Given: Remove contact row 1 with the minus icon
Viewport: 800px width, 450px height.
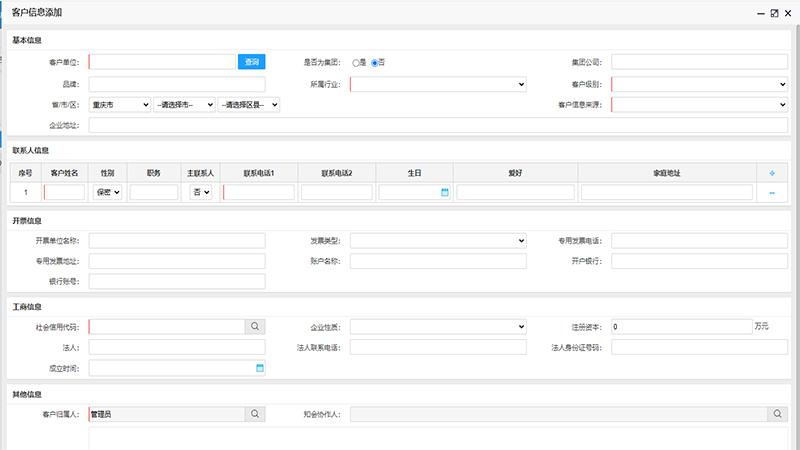Looking at the screenshot, I should click(x=772, y=193).
